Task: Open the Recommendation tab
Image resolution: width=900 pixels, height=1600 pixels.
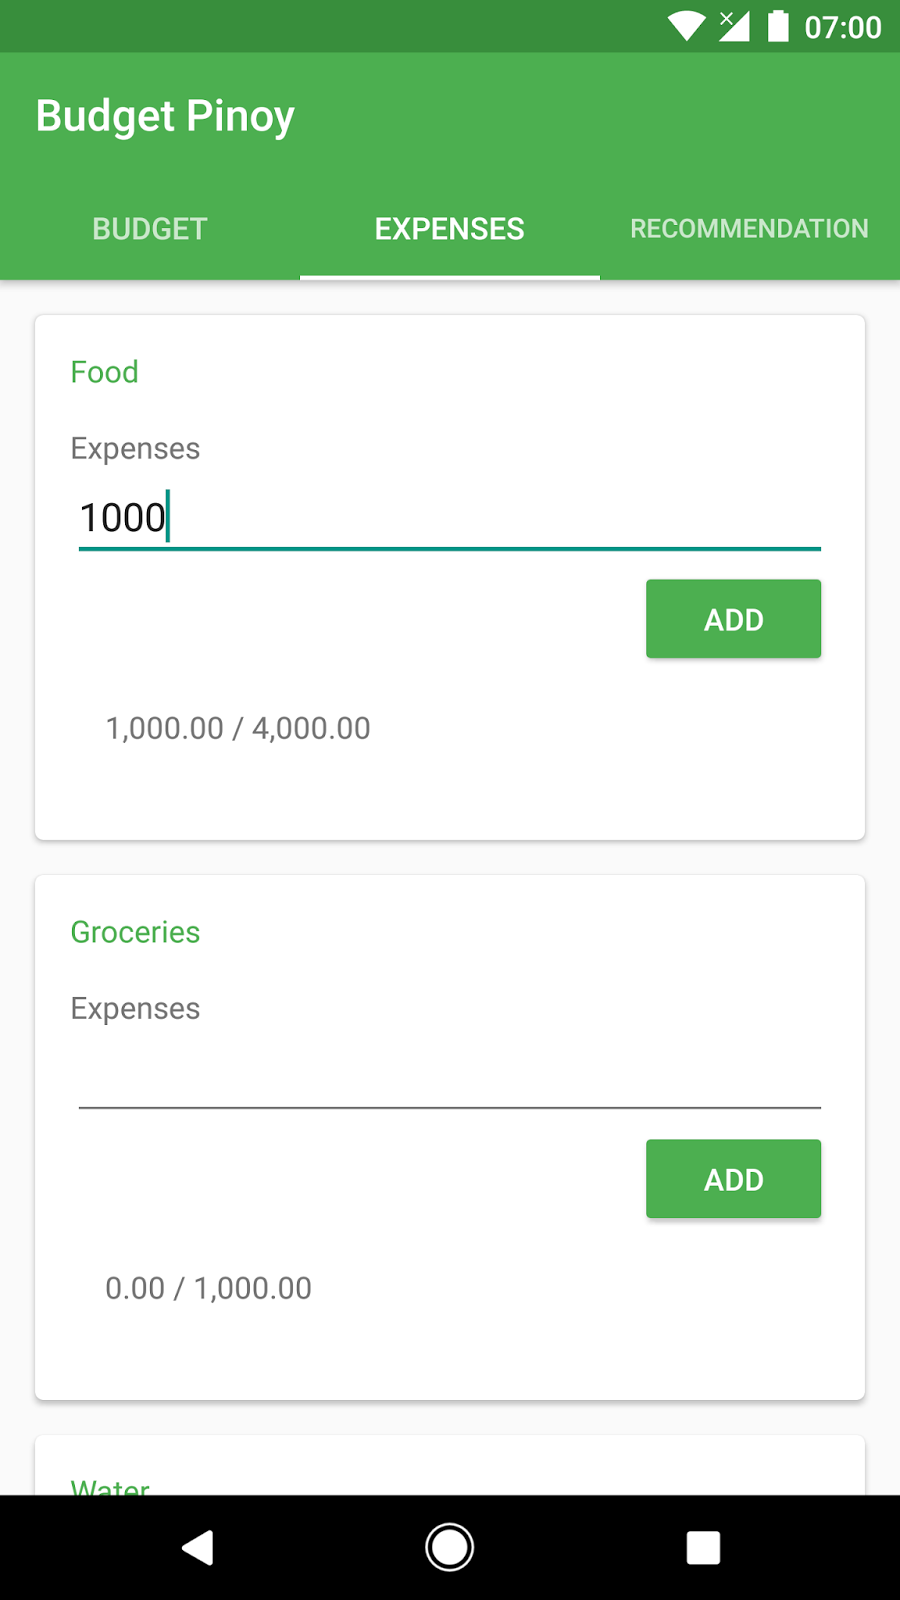Action: coord(749,229)
